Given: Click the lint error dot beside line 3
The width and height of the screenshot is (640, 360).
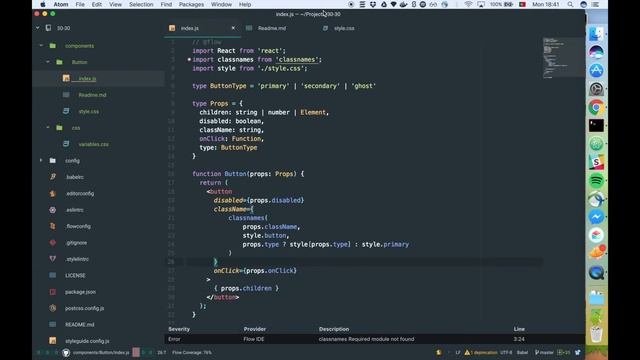Looking at the screenshot, I should click(x=189, y=60).
